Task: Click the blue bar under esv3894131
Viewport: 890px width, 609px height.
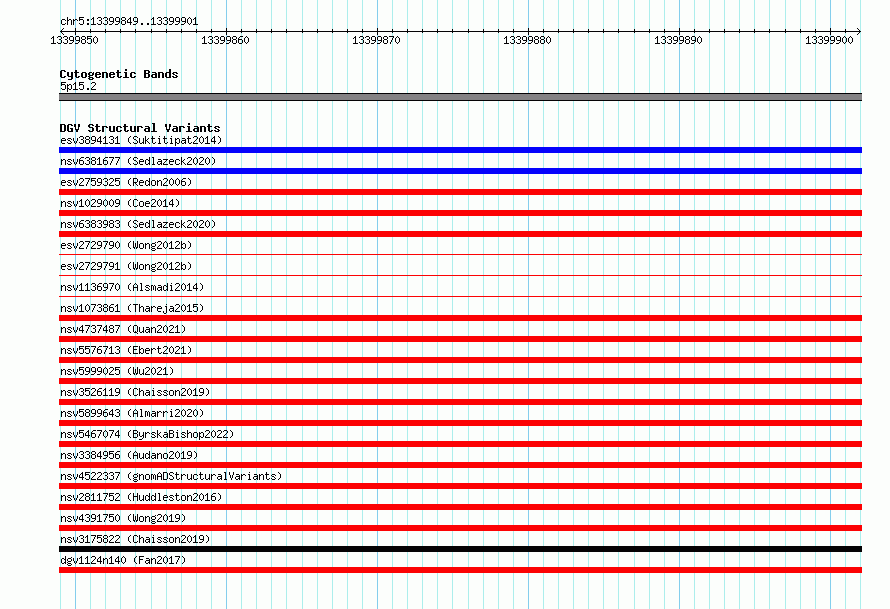Action: click(x=460, y=150)
